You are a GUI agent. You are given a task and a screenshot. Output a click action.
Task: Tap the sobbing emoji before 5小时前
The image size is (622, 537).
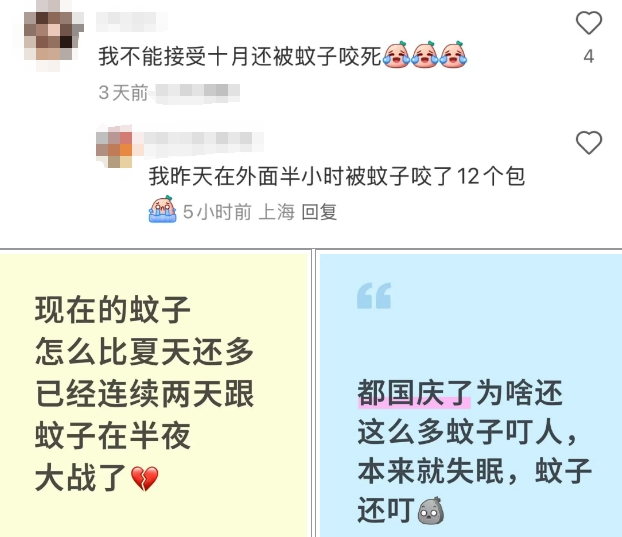click(x=163, y=209)
